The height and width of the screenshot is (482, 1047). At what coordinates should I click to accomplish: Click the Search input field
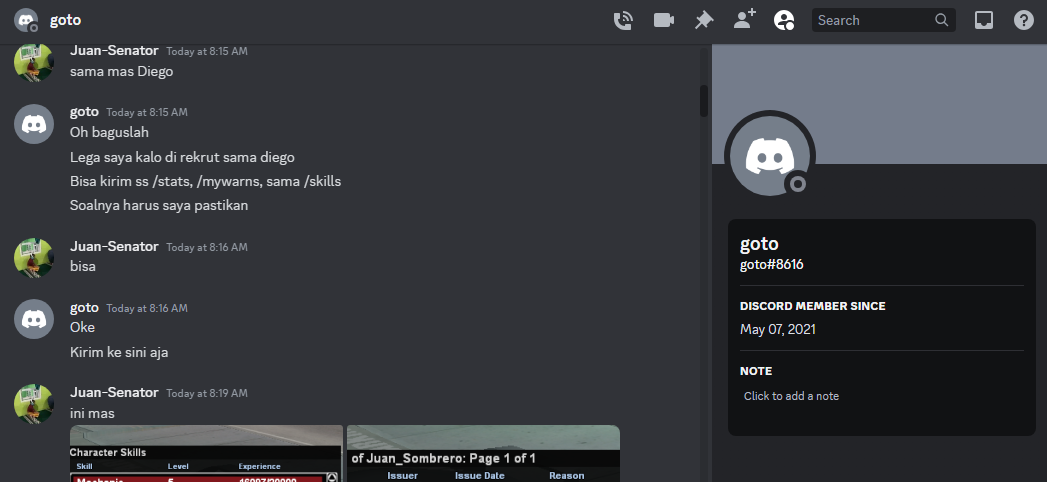pyautogui.click(x=883, y=20)
